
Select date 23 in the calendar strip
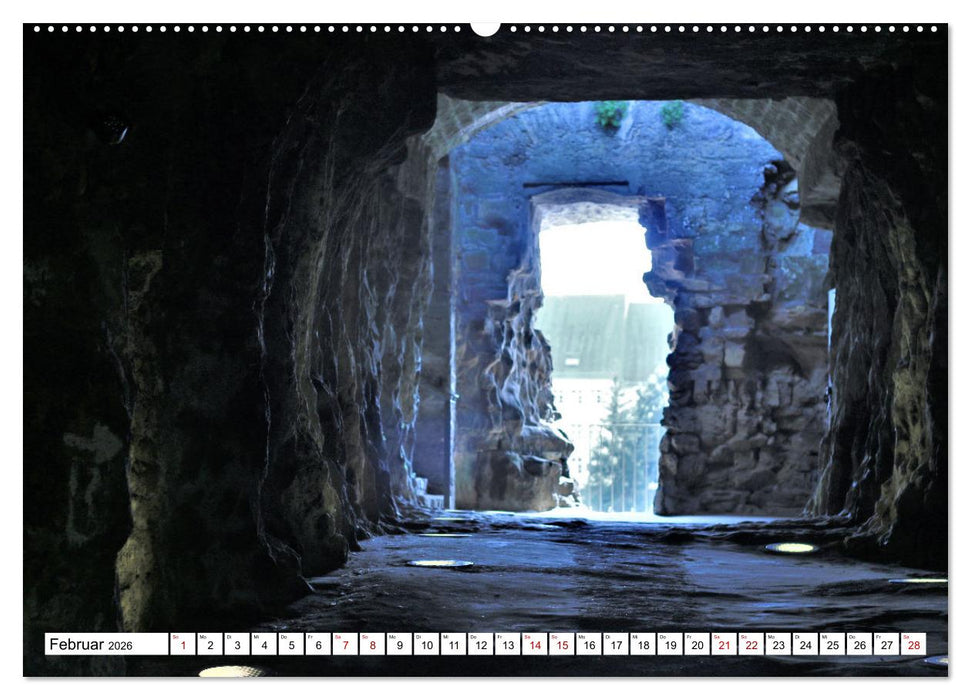777,644
